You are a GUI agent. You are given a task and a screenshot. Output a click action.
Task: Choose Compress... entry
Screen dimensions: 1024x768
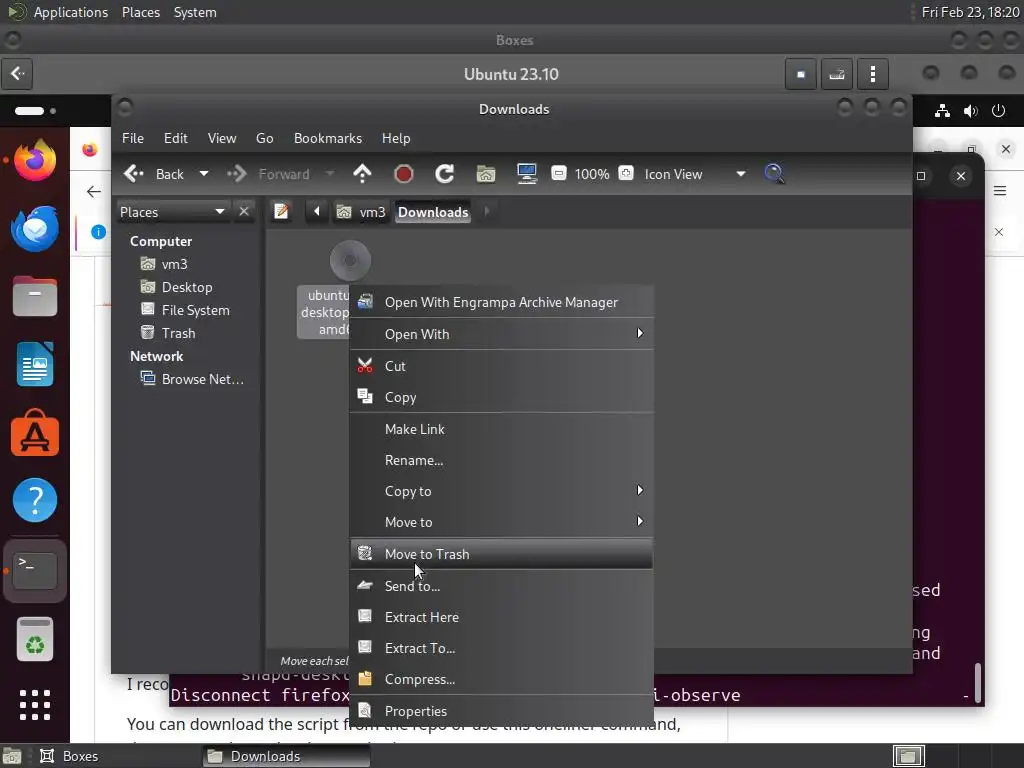pyautogui.click(x=502, y=679)
